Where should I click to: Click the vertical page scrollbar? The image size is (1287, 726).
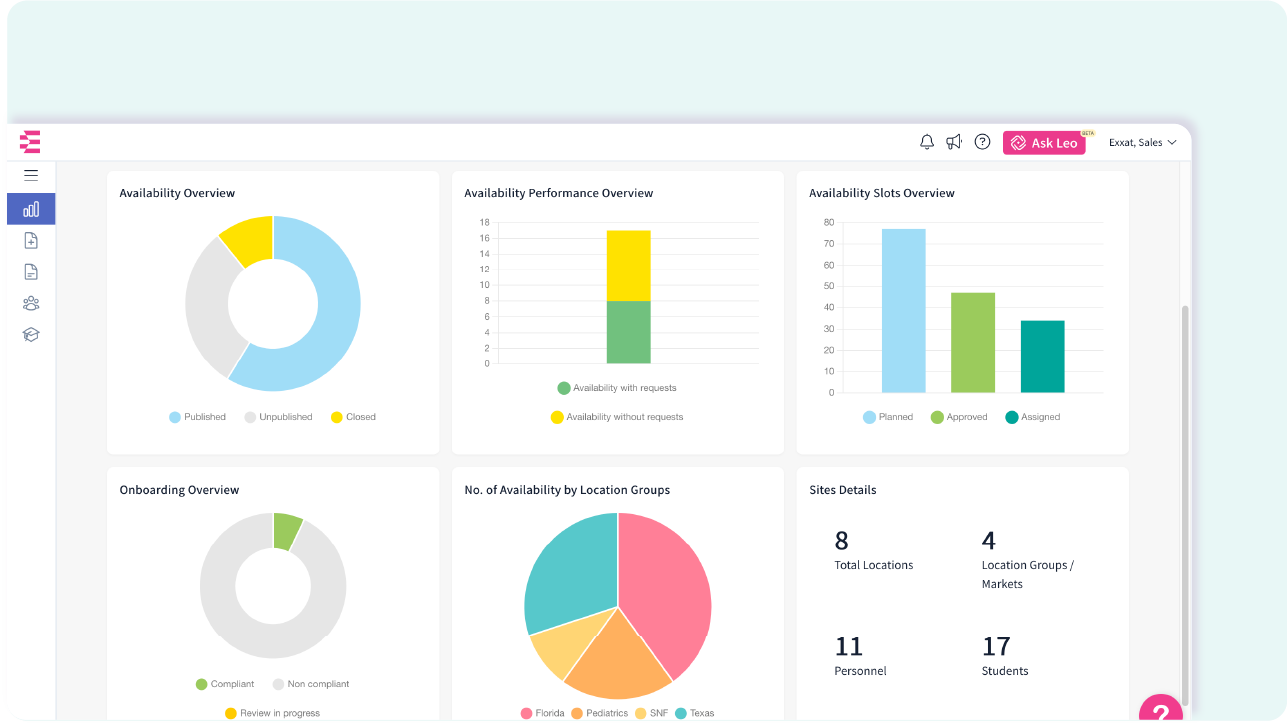(1186, 505)
